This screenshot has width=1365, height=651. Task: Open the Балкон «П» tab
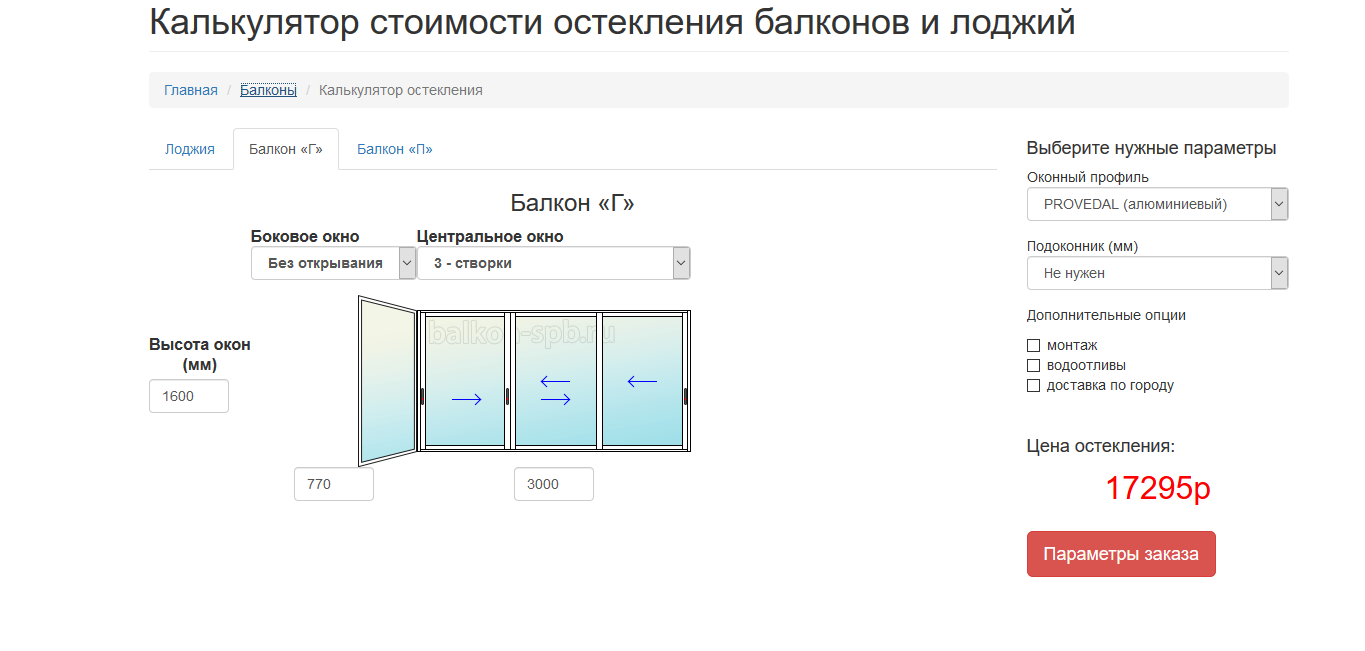(394, 148)
